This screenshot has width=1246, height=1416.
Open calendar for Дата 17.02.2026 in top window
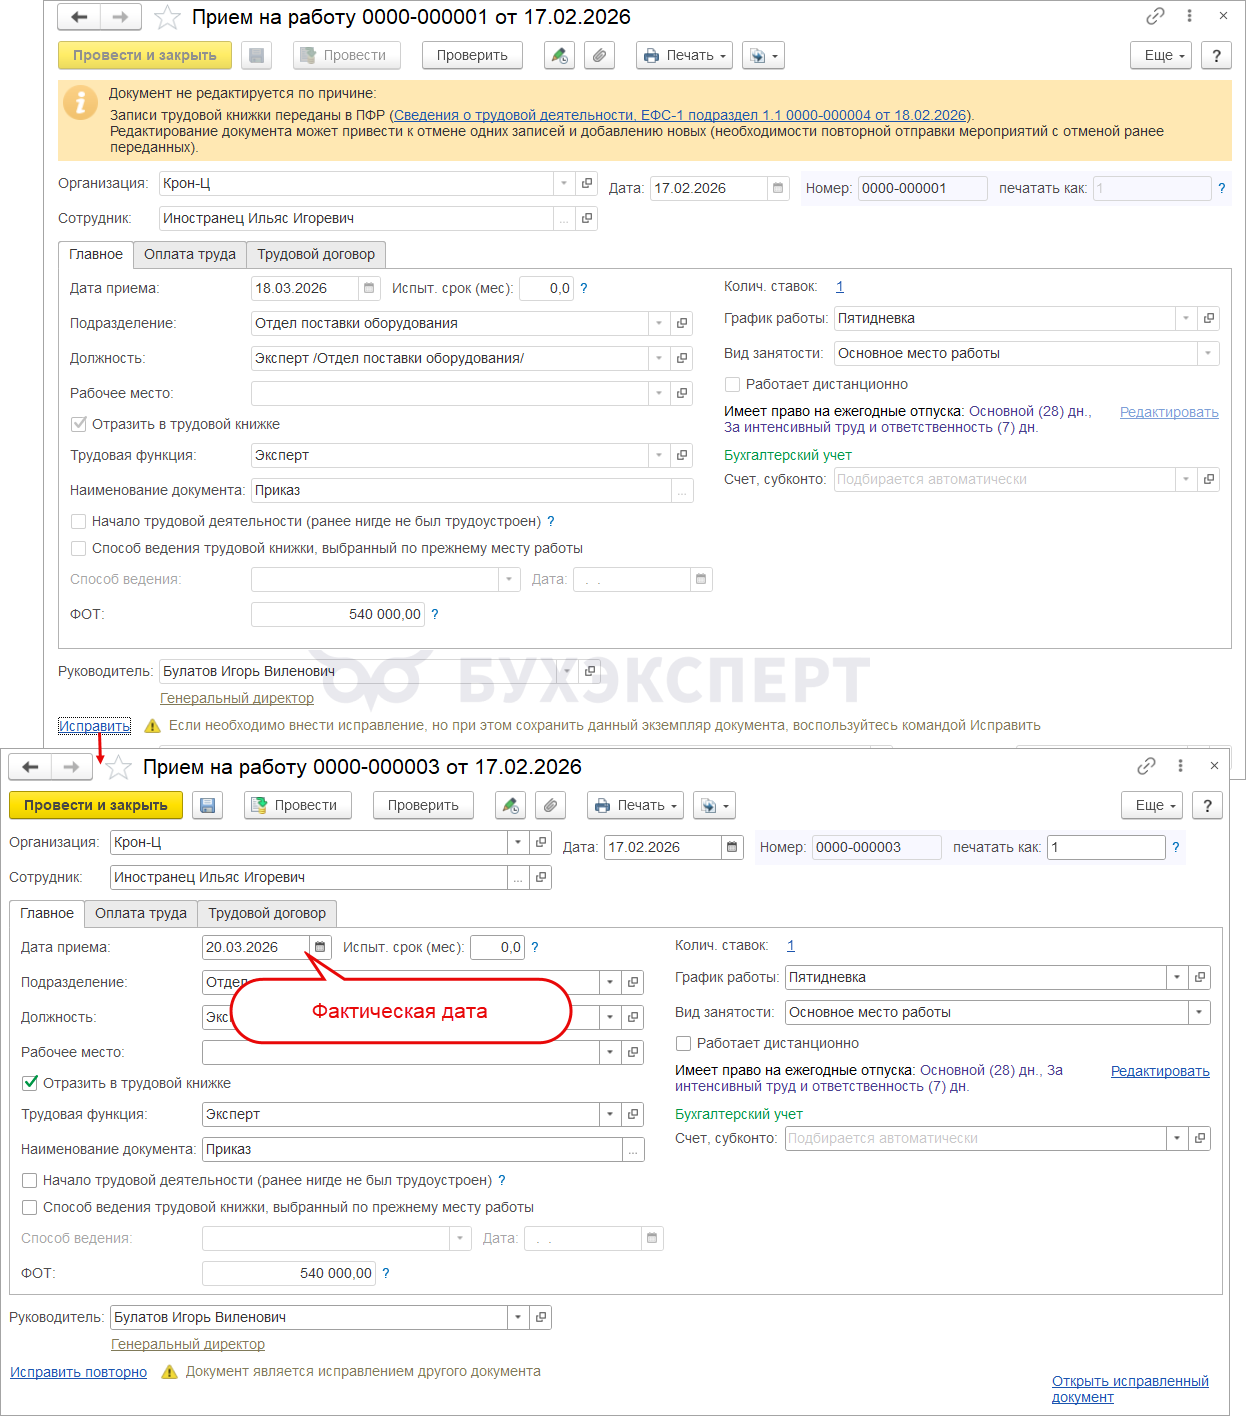(778, 188)
